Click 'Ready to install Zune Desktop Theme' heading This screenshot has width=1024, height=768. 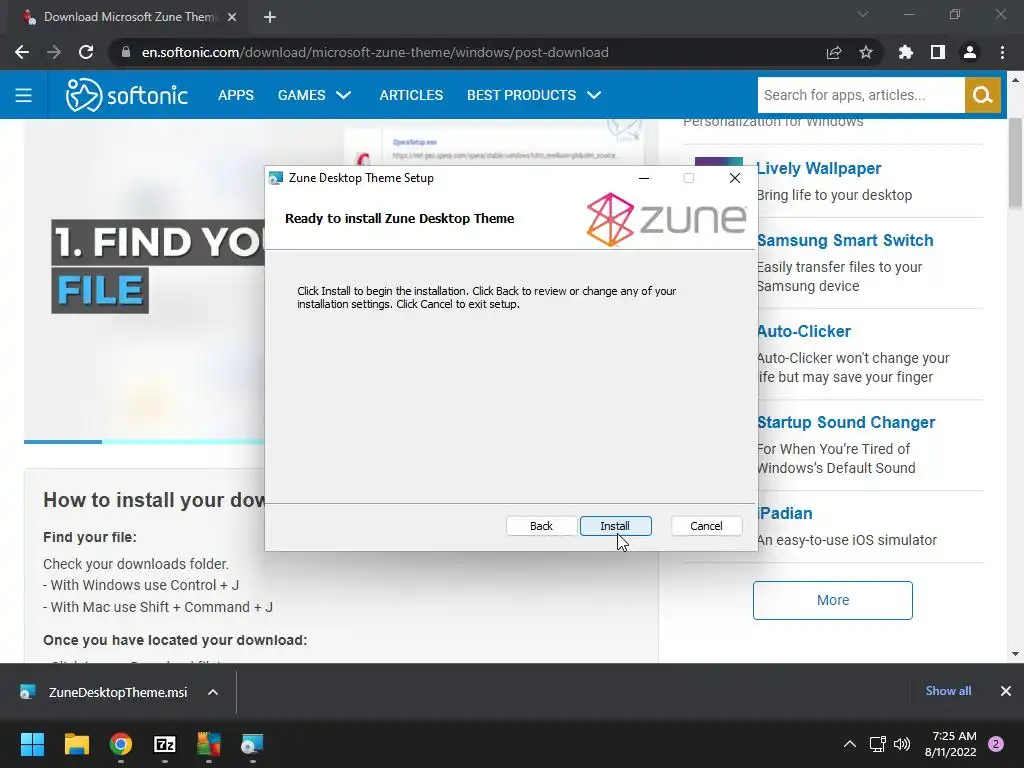[x=400, y=219]
